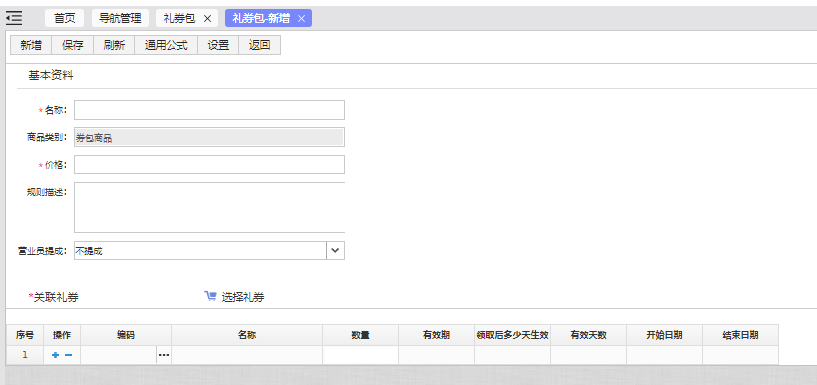Open the 通用公式 button
Screen dimensions: 817x385
point(166,45)
